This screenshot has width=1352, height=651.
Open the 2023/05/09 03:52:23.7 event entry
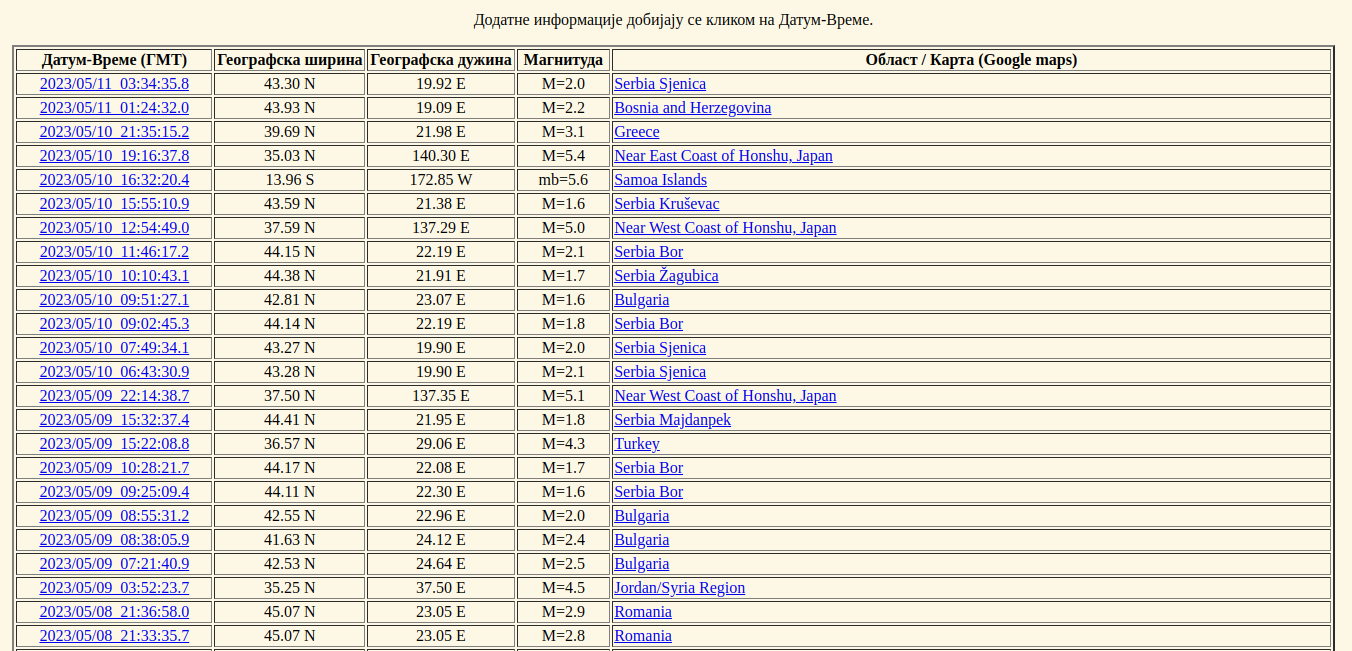[114, 588]
